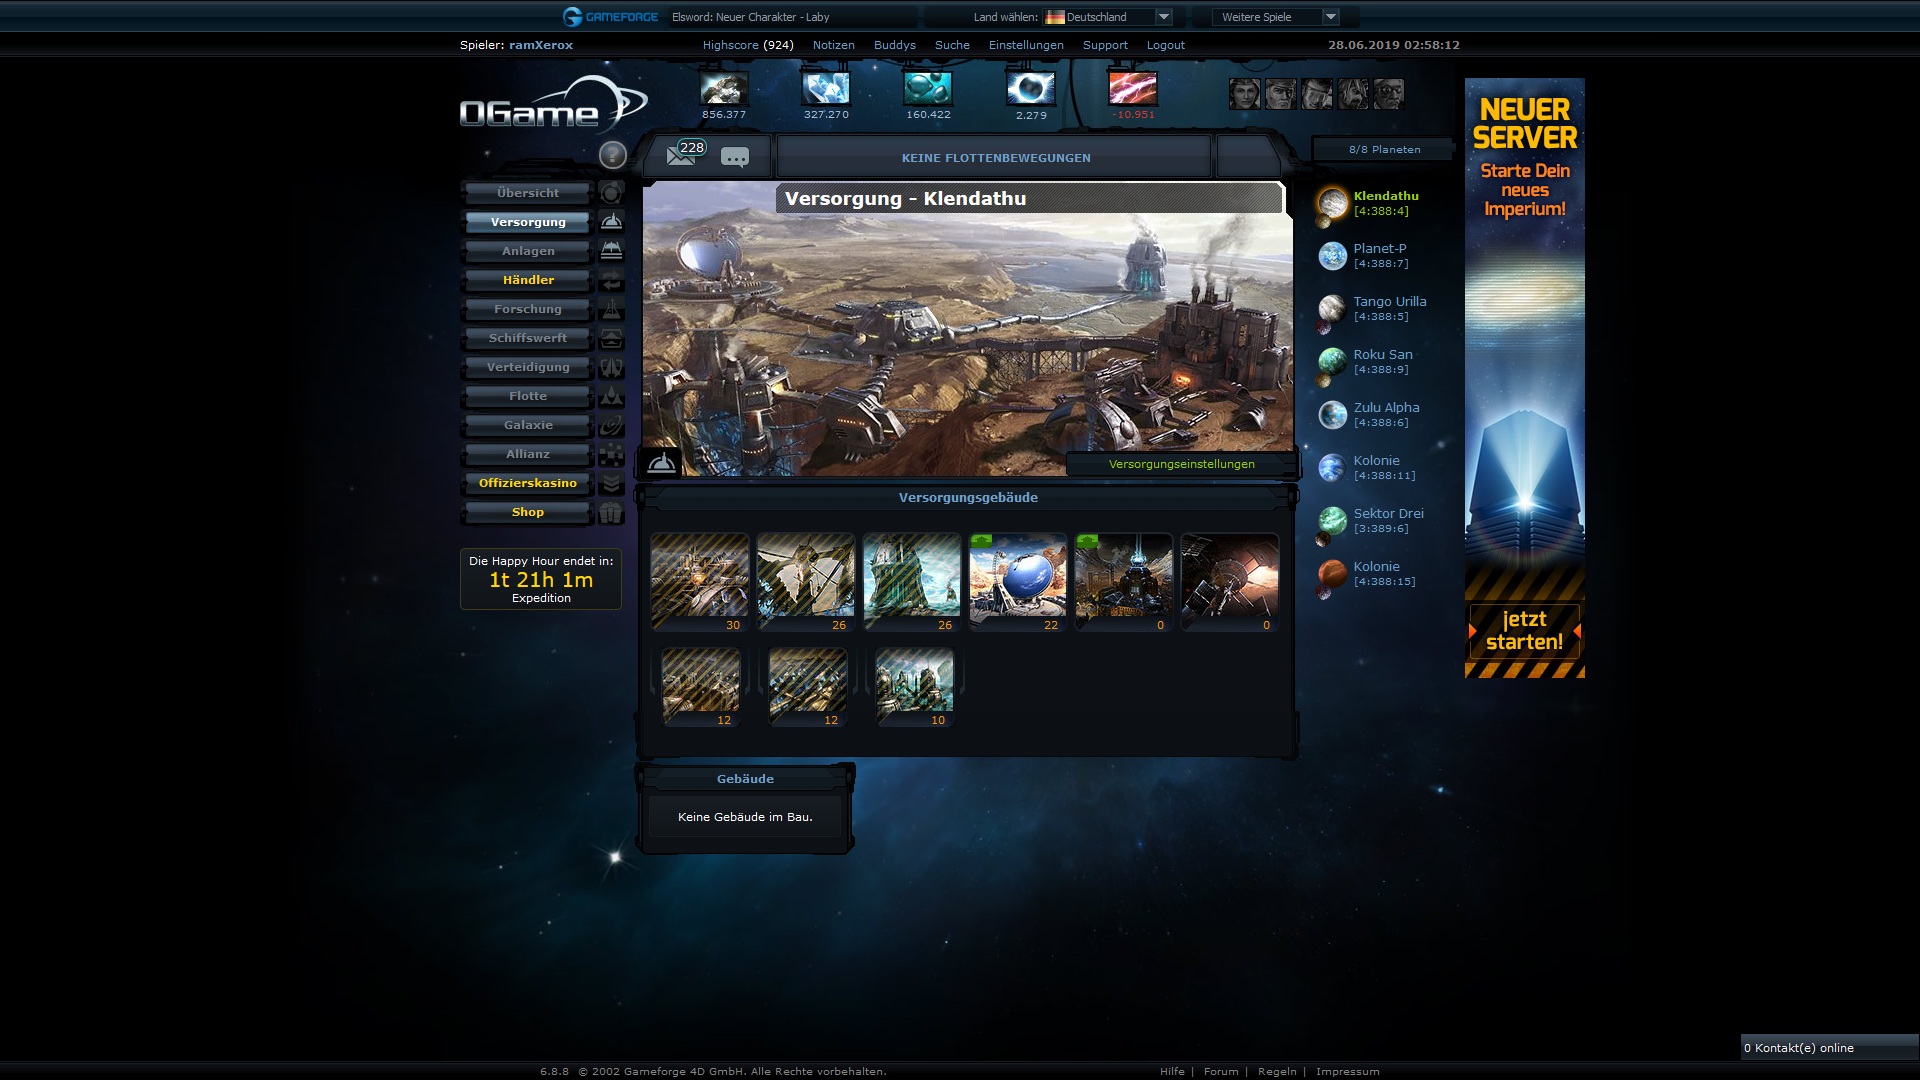Select metal mine building level 30

[x=700, y=580]
